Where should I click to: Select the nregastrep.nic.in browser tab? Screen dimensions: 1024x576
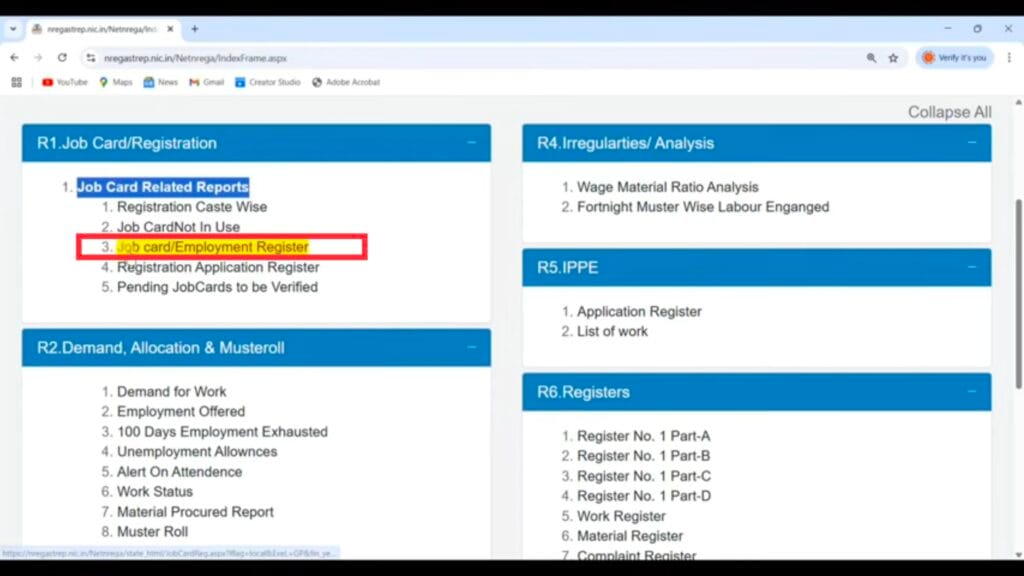[x=100, y=29]
